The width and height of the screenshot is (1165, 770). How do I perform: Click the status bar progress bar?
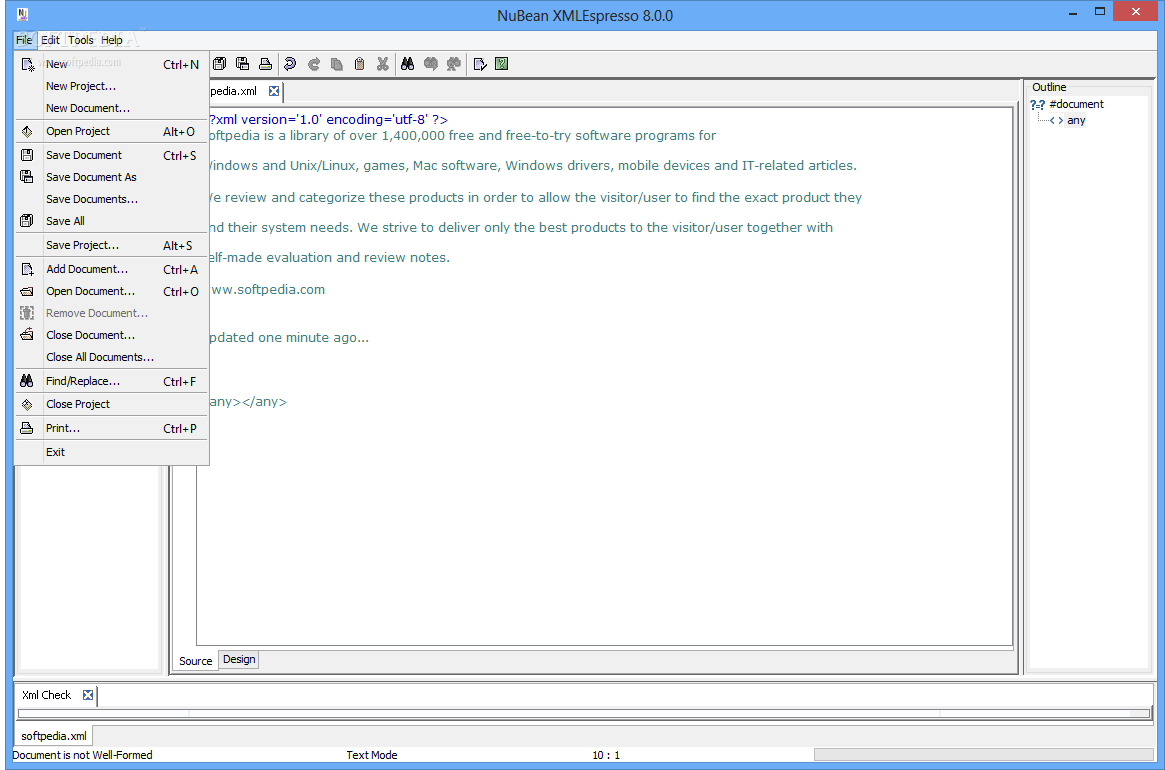pos(984,755)
